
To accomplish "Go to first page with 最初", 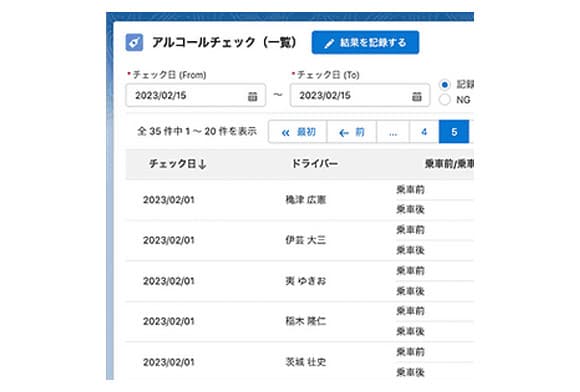I will pos(298,132).
